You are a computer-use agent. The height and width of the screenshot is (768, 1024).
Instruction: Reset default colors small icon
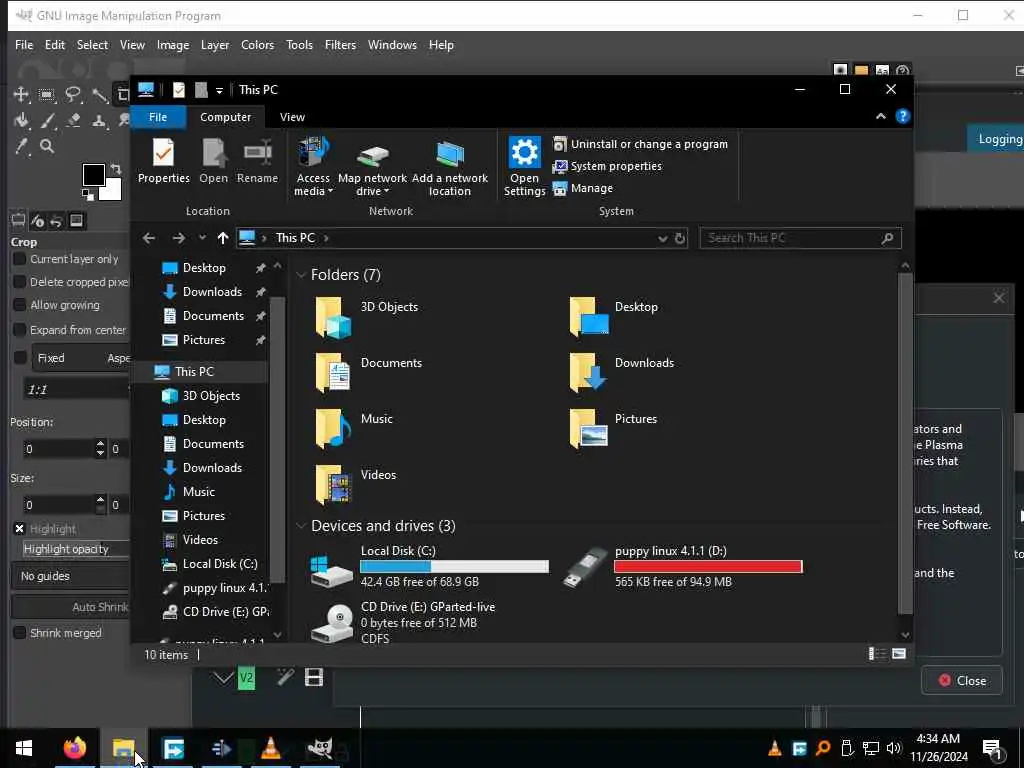88,195
